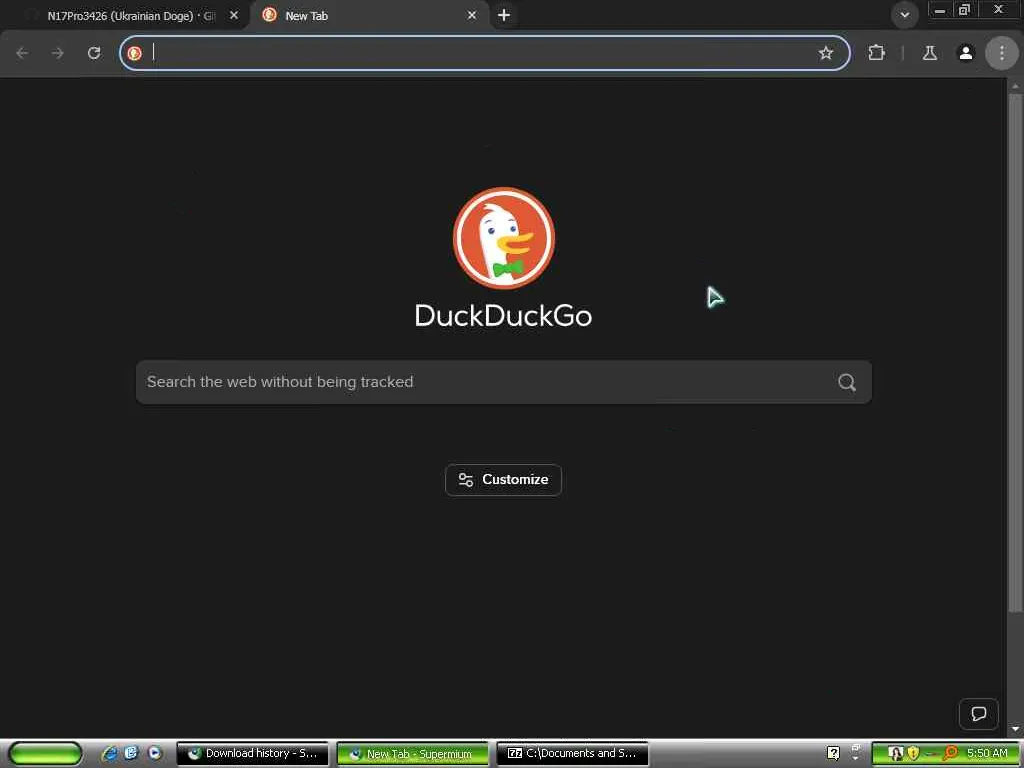Click the 5:50 AM clock
1024x768 pixels.
(987, 753)
